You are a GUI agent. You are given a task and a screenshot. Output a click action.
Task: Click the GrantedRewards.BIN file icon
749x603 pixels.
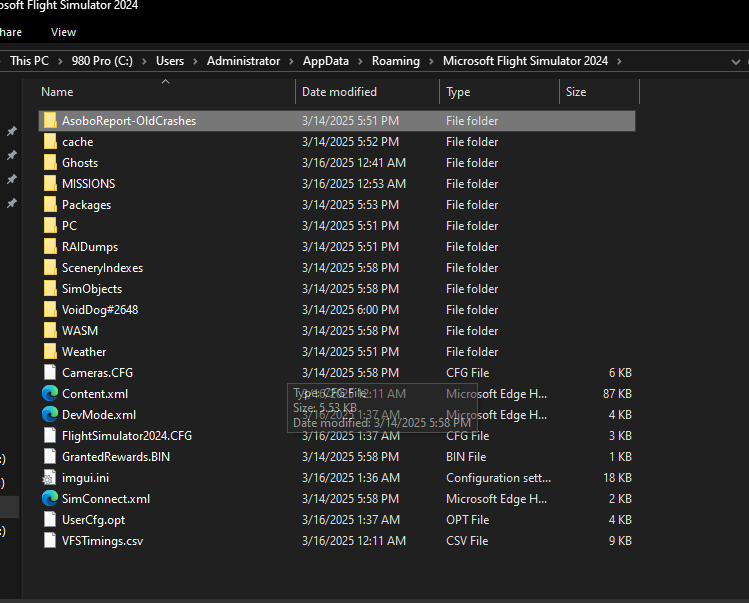(50, 457)
